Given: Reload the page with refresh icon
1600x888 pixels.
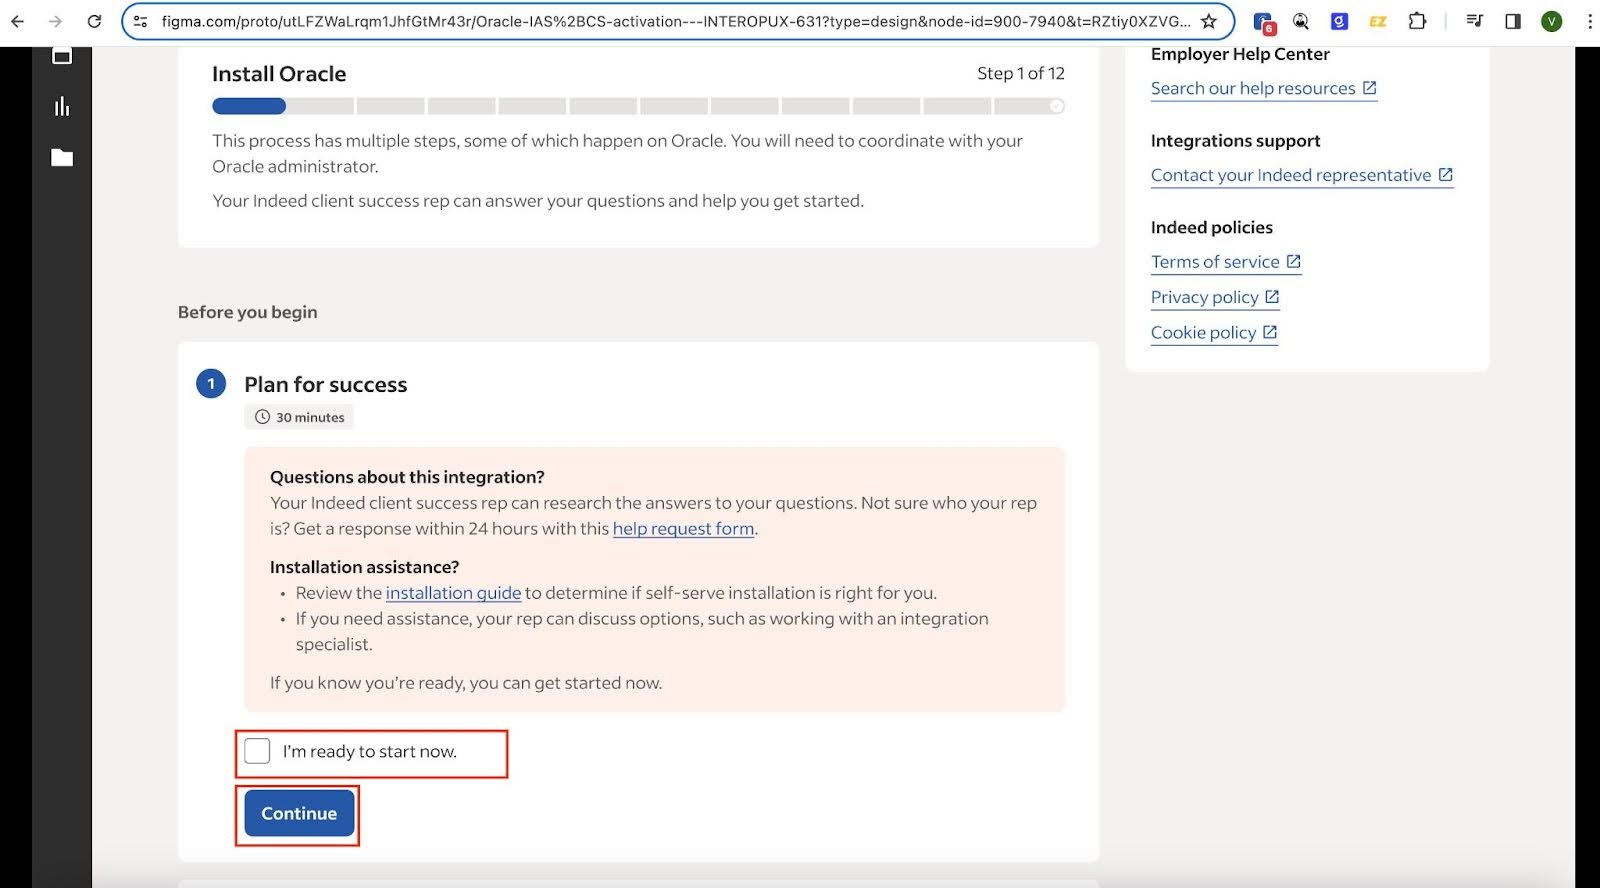Looking at the screenshot, I should click(94, 21).
